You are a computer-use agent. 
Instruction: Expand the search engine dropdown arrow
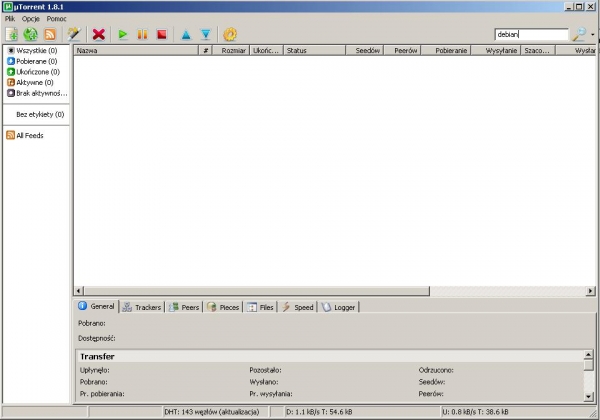click(x=593, y=34)
